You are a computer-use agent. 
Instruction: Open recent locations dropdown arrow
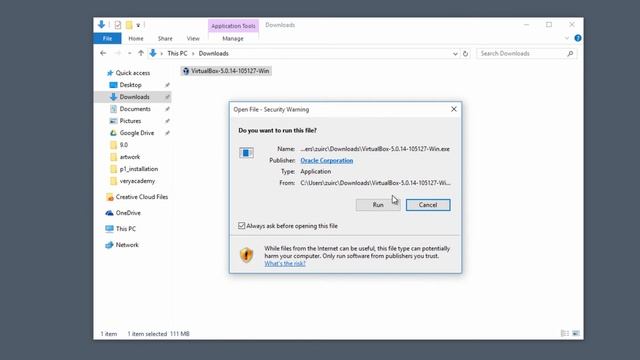[129, 53]
